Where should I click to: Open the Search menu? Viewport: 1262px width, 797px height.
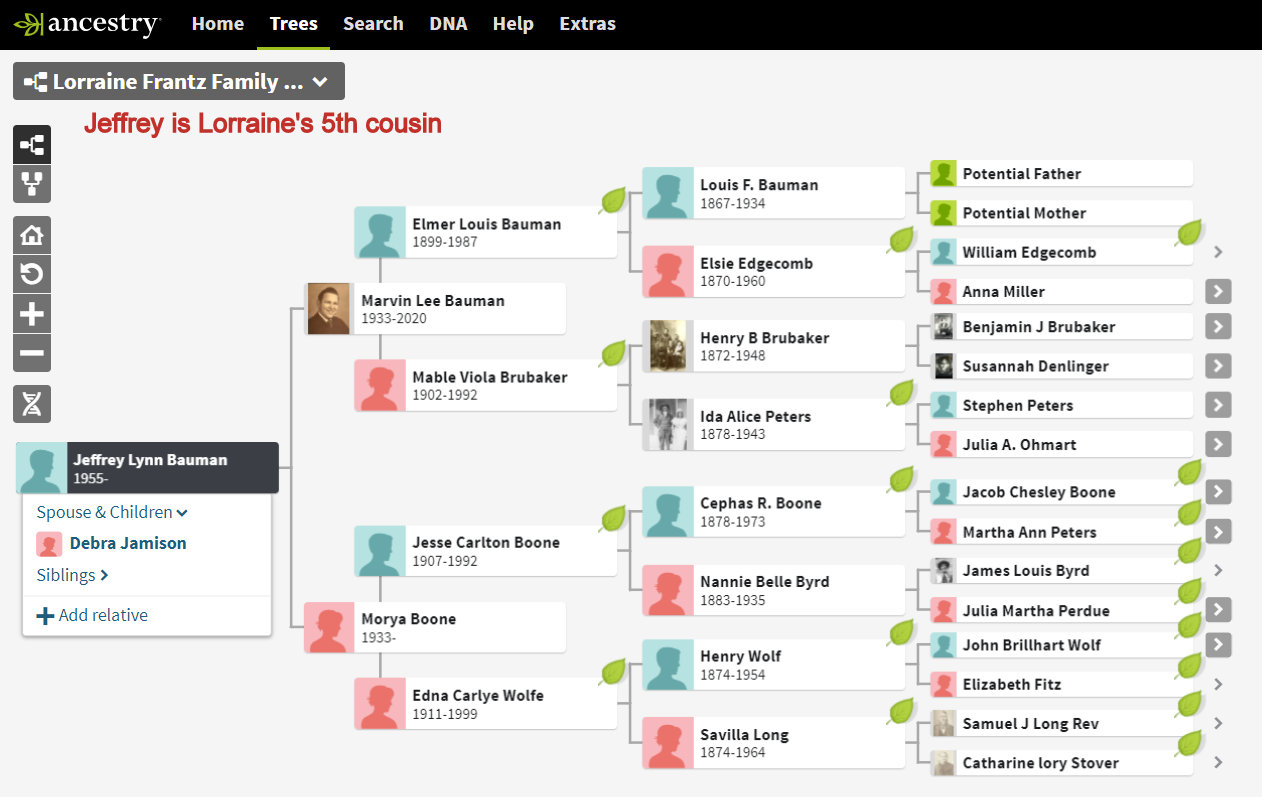(373, 24)
